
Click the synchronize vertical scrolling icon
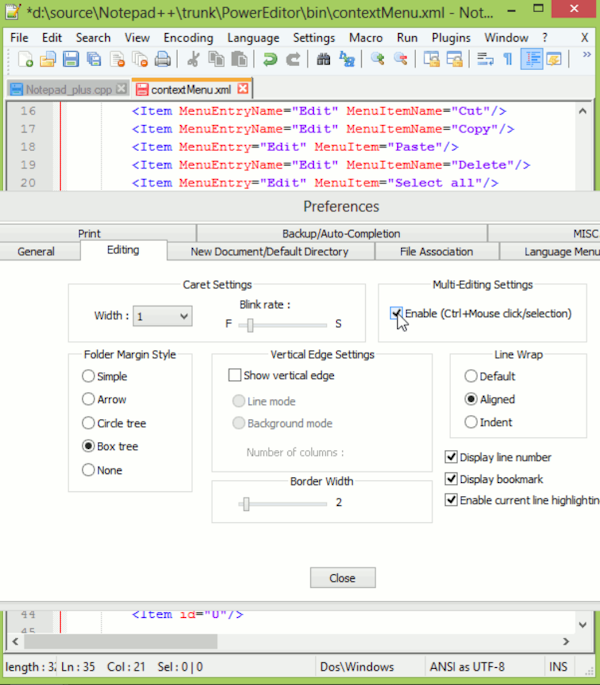point(432,59)
